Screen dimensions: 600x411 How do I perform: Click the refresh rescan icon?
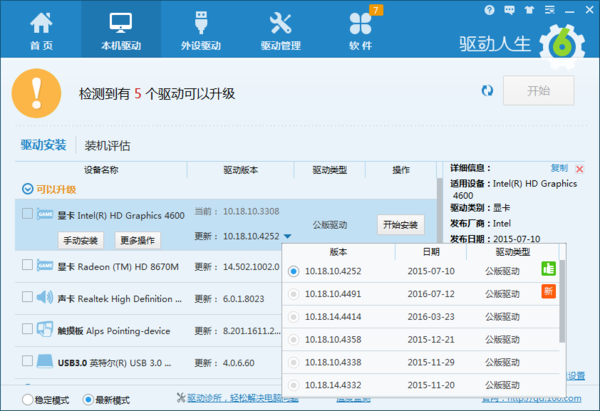click(x=487, y=91)
